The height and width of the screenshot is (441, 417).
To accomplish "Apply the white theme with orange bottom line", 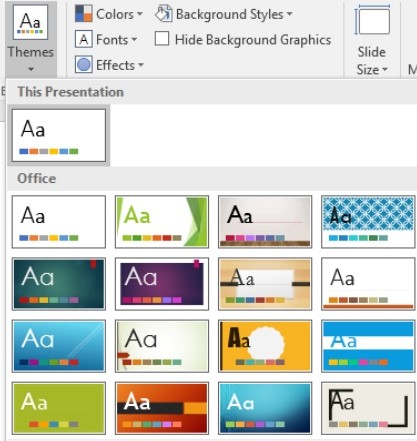I will [368, 284].
